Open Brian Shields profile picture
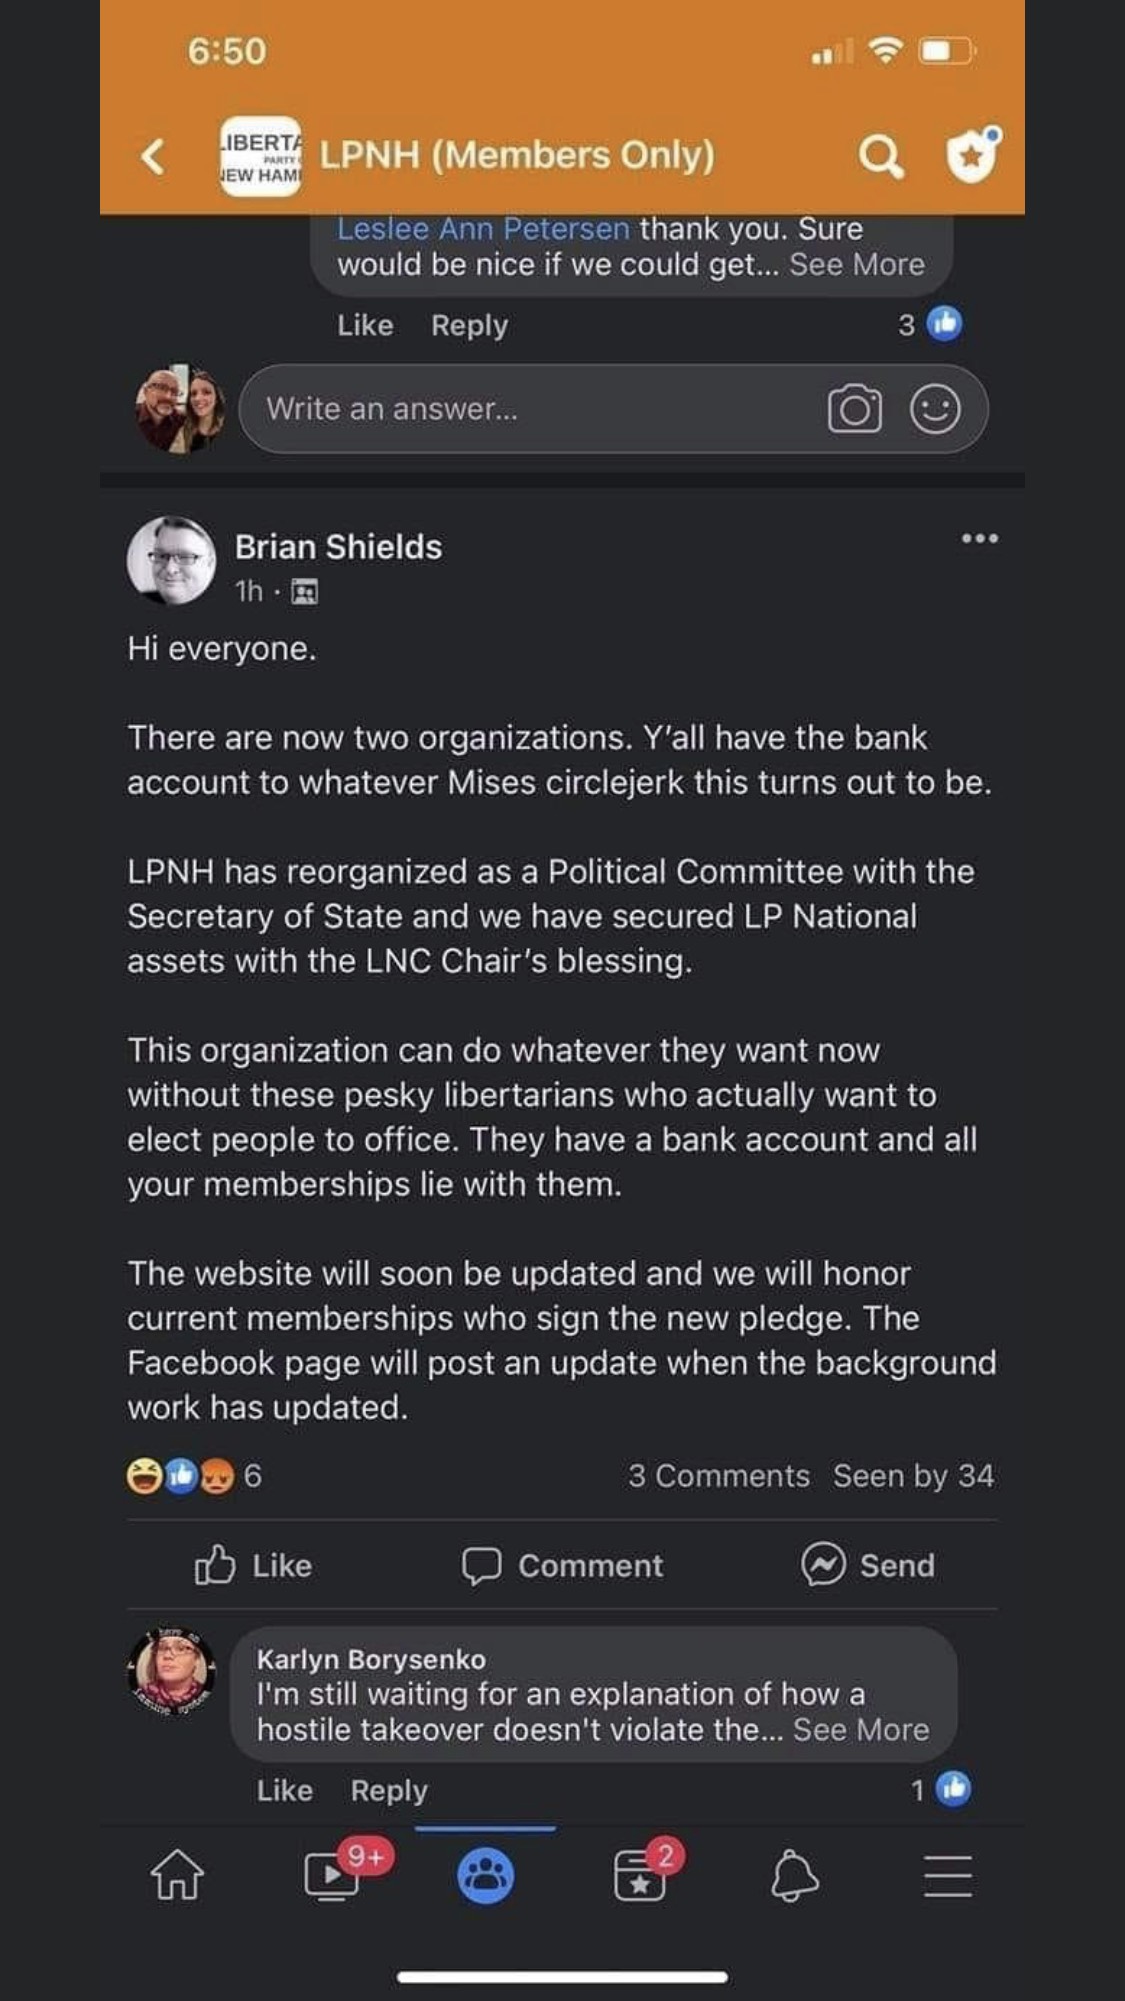 point(171,560)
